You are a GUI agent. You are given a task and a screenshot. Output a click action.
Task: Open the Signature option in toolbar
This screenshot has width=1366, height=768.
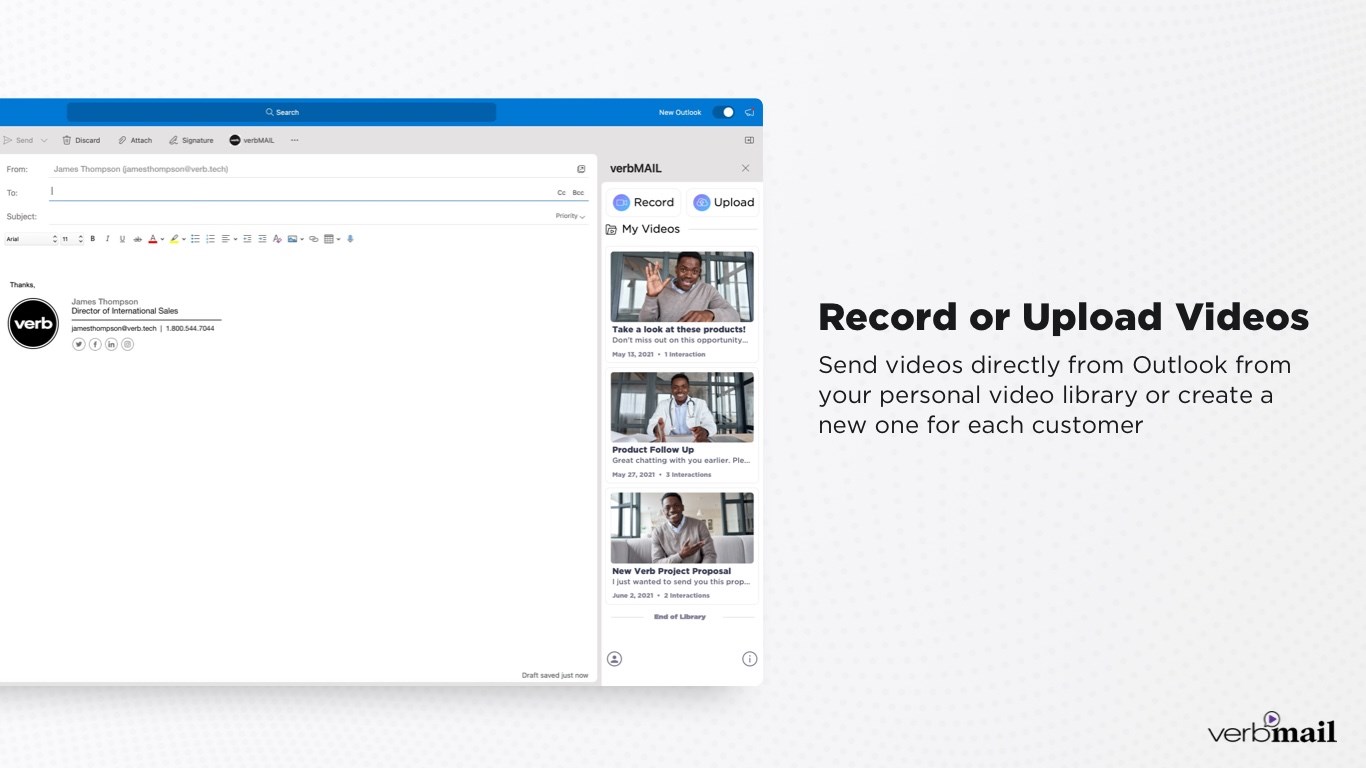pos(191,140)
